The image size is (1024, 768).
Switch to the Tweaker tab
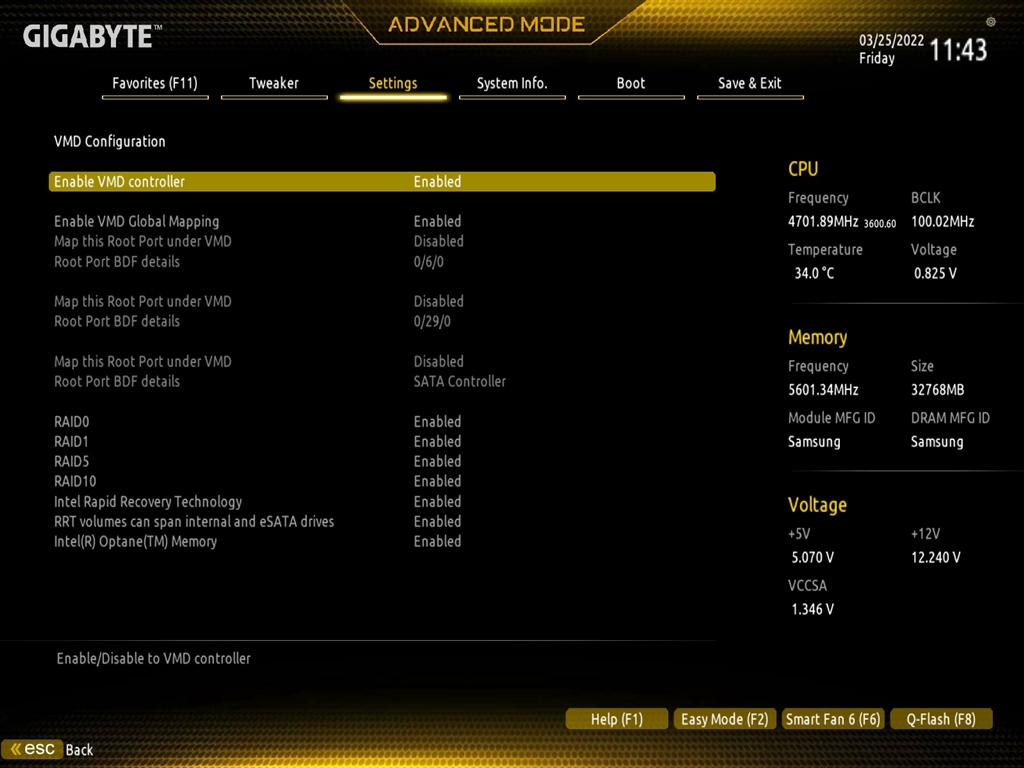274,84
